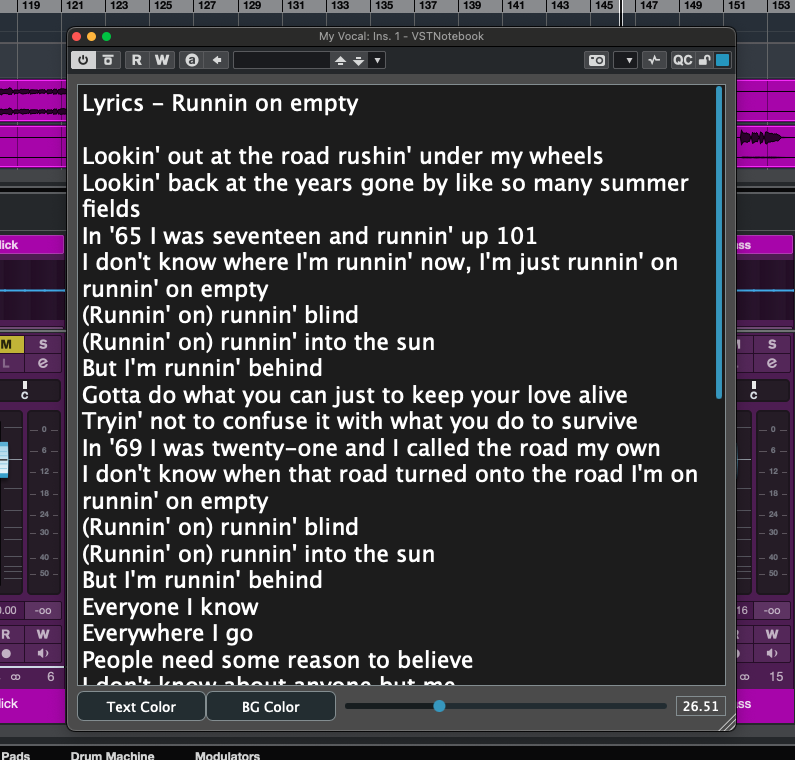
Task: Click the 26.51 font size value field
Action: (x=700, y=706)
